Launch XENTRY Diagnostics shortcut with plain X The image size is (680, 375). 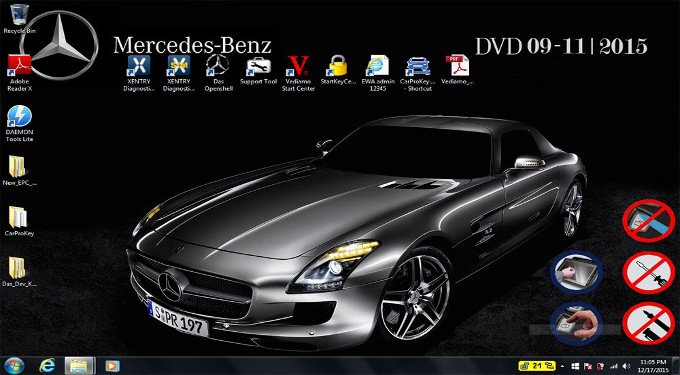pos(138,73)
